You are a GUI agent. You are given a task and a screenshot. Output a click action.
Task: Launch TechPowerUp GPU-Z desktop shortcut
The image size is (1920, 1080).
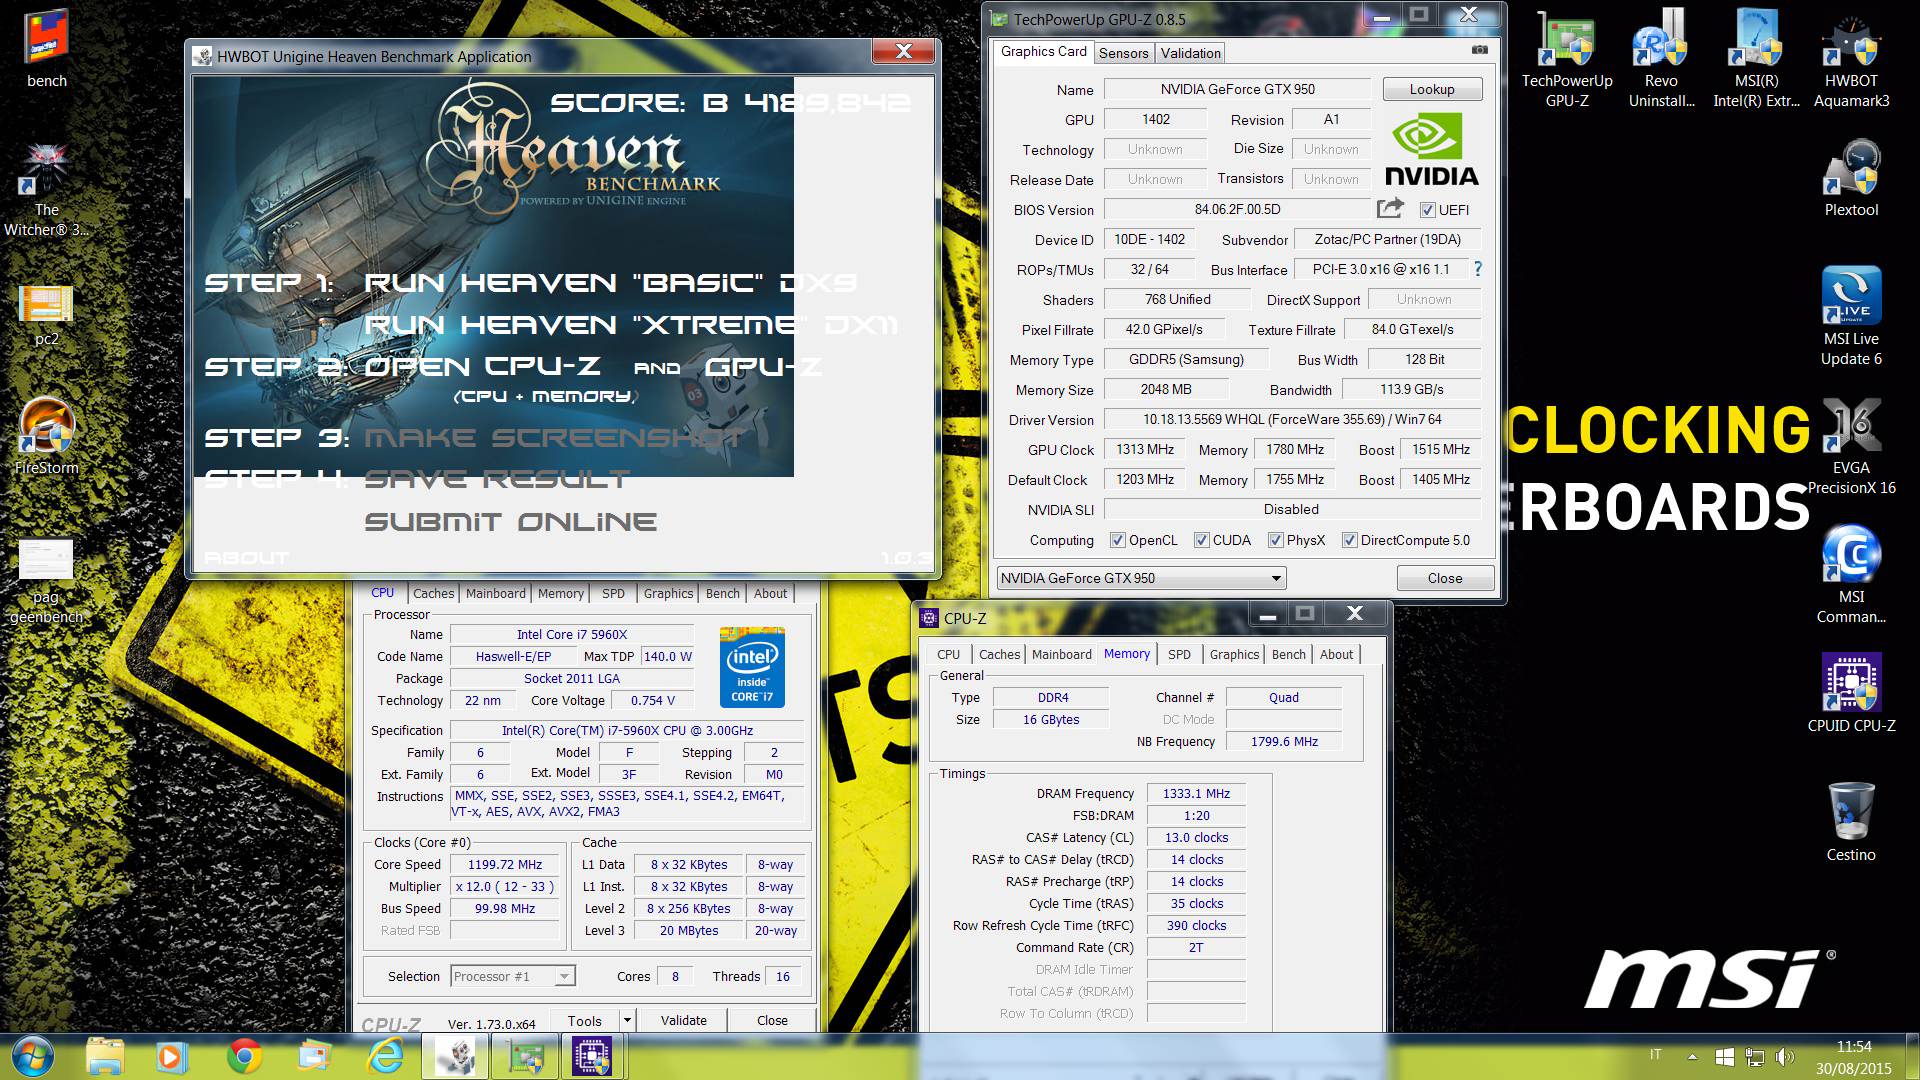coord(1567,58)
